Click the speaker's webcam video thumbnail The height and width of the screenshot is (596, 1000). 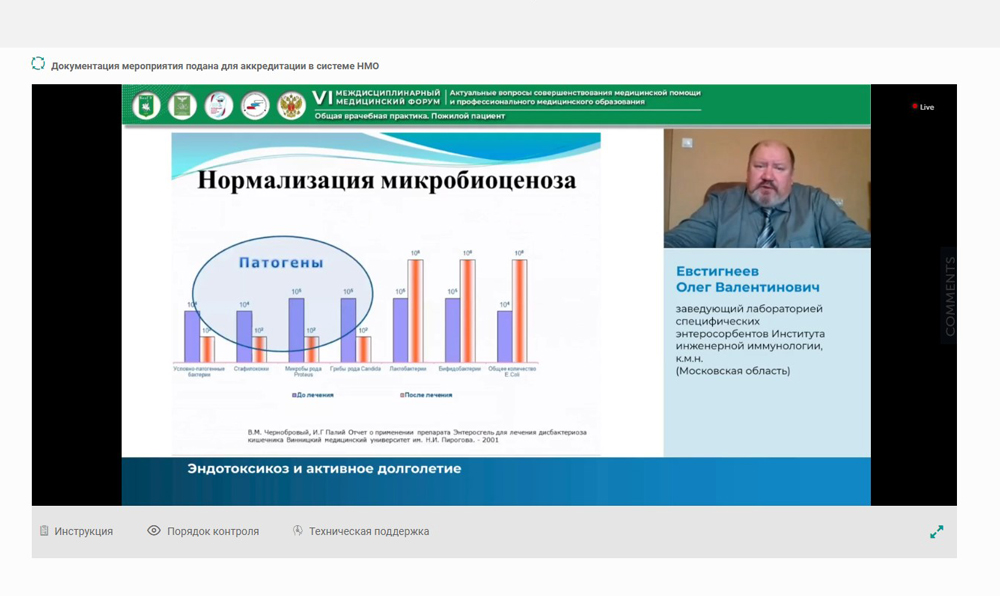(767, 188)
